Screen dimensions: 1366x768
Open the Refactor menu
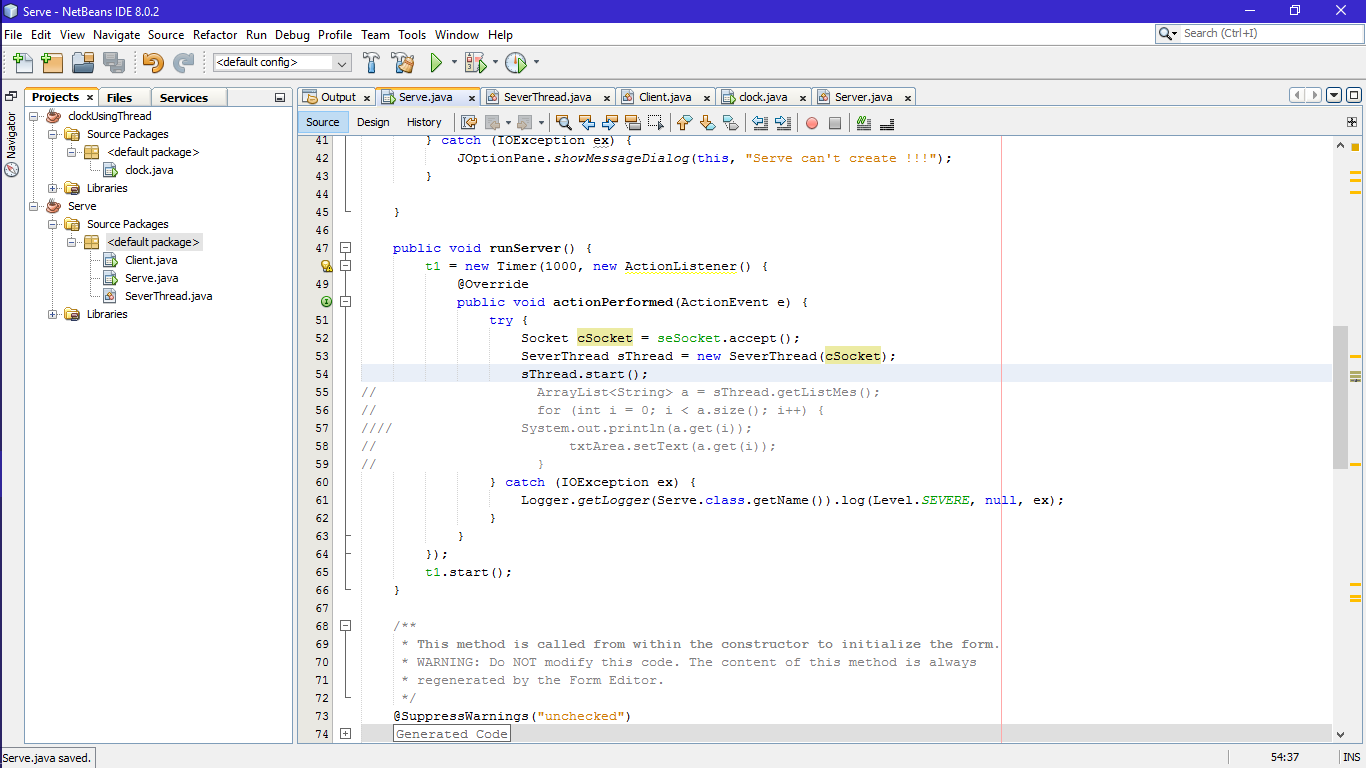215,34
